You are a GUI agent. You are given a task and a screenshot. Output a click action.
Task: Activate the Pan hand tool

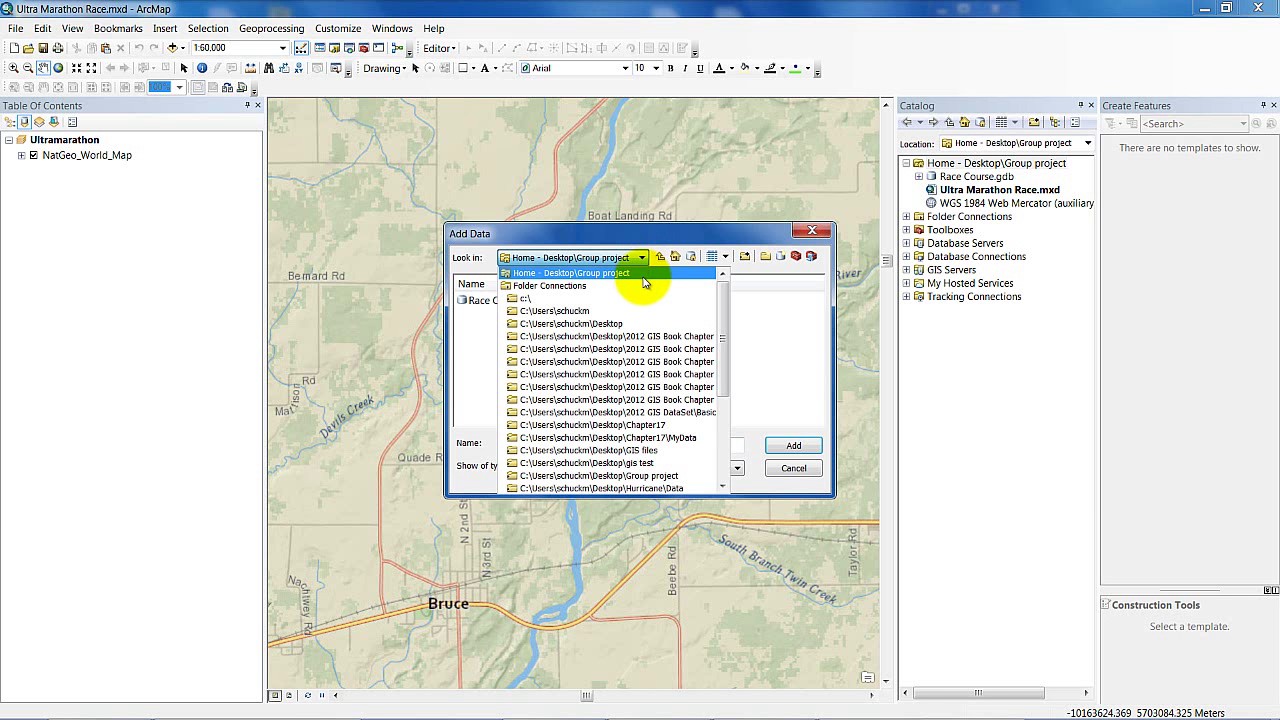[43, 68]
